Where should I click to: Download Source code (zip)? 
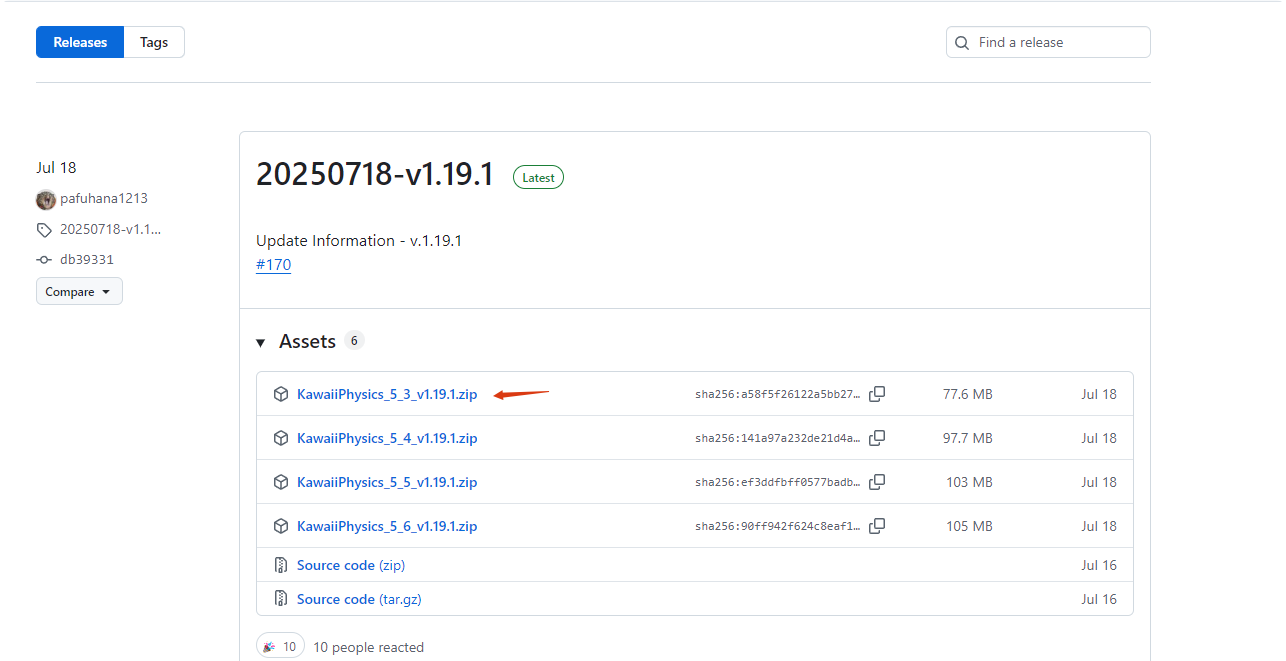[x=351, y=565]
